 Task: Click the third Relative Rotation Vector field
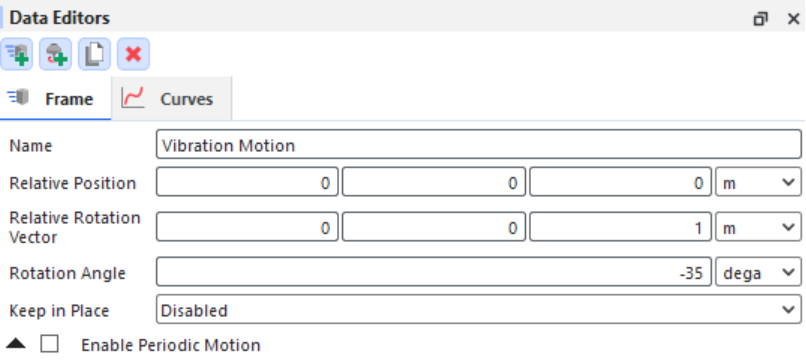[620, 227]
